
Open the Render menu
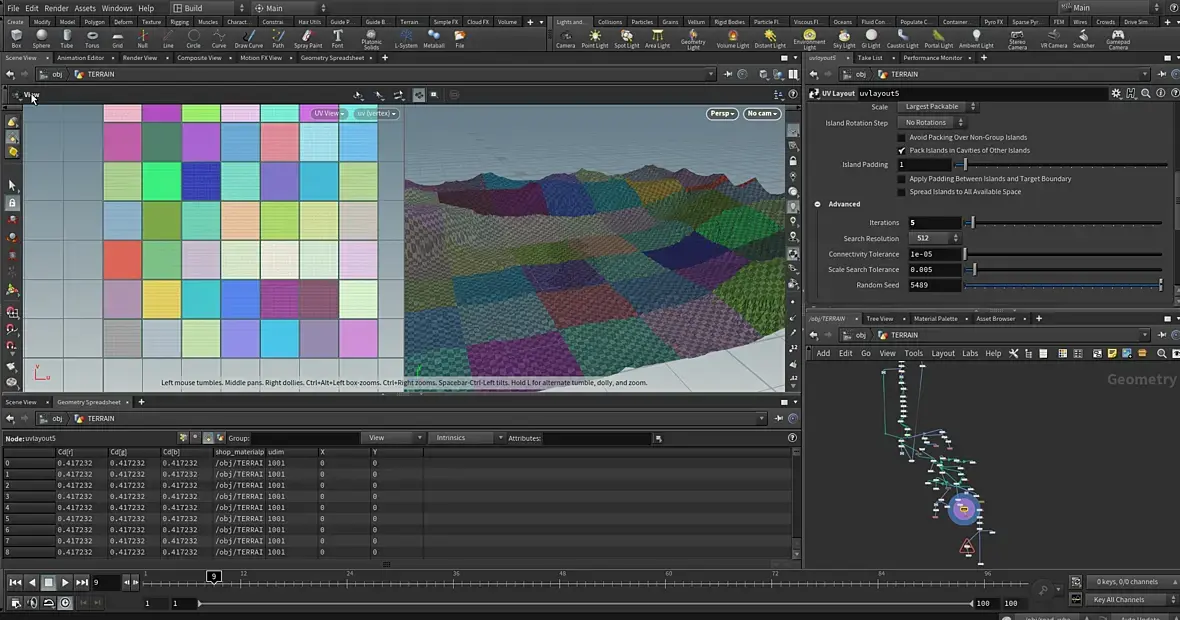56,8
